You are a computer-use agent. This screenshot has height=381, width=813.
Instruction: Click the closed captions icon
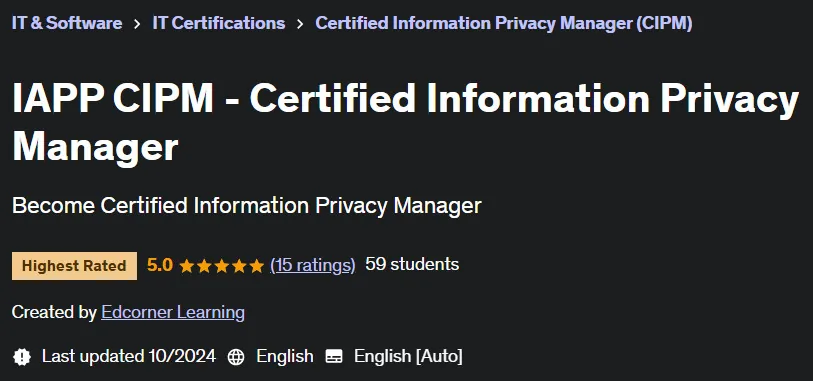click(334, 357)
